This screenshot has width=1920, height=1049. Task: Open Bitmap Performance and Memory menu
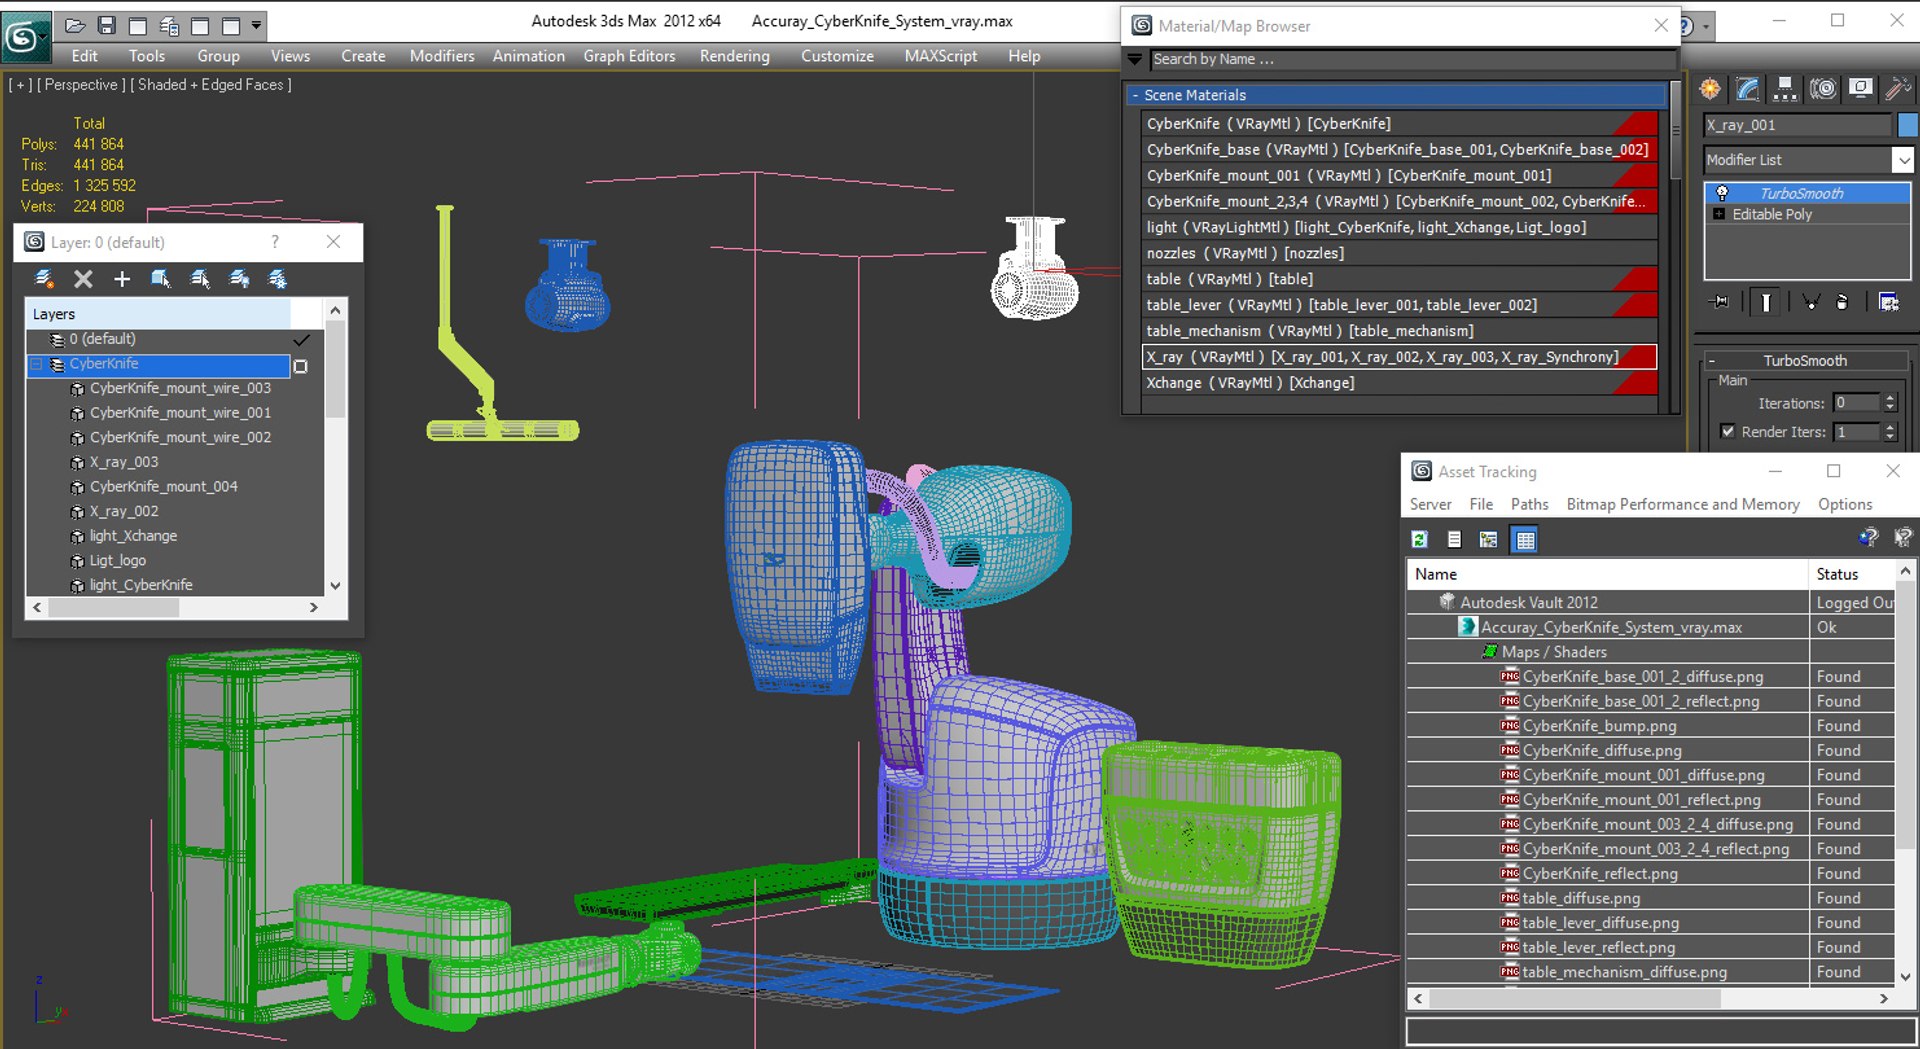1683,504
